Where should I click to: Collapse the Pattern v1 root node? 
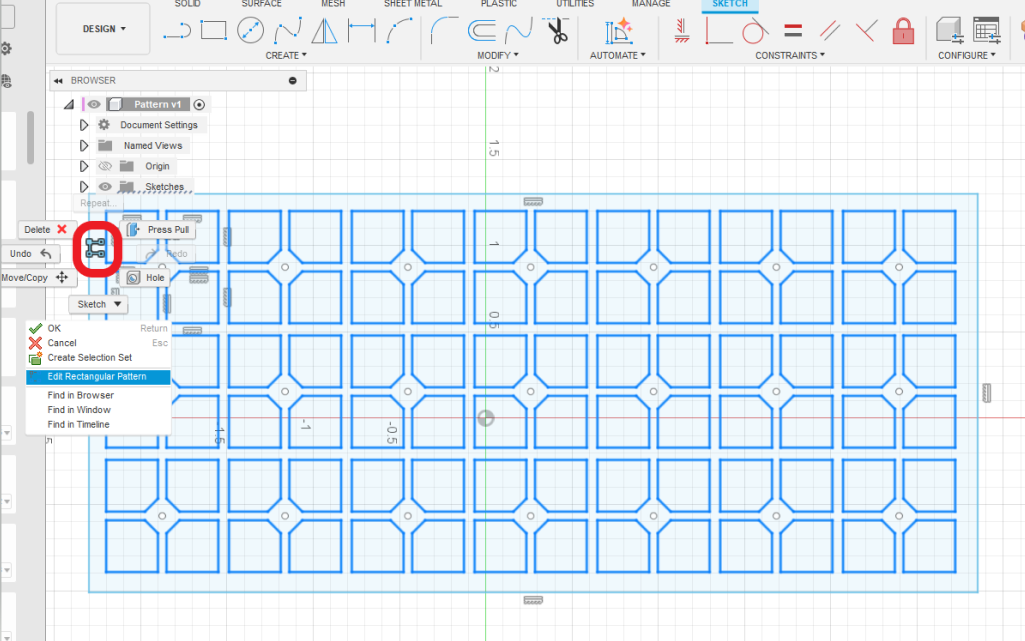[69, 105]
